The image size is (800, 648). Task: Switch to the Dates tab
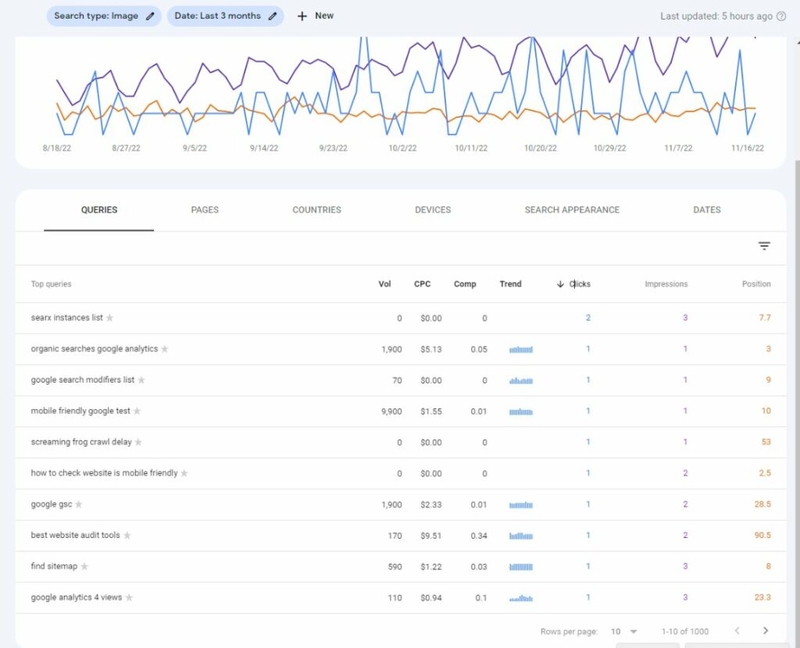click(707, 210)
